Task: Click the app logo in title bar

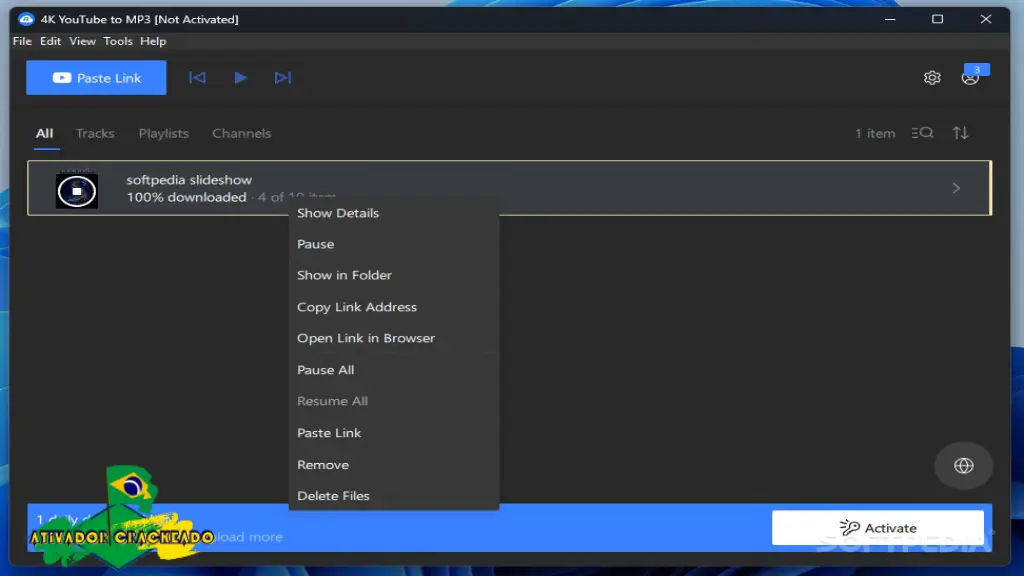Action: pos(26,19)
